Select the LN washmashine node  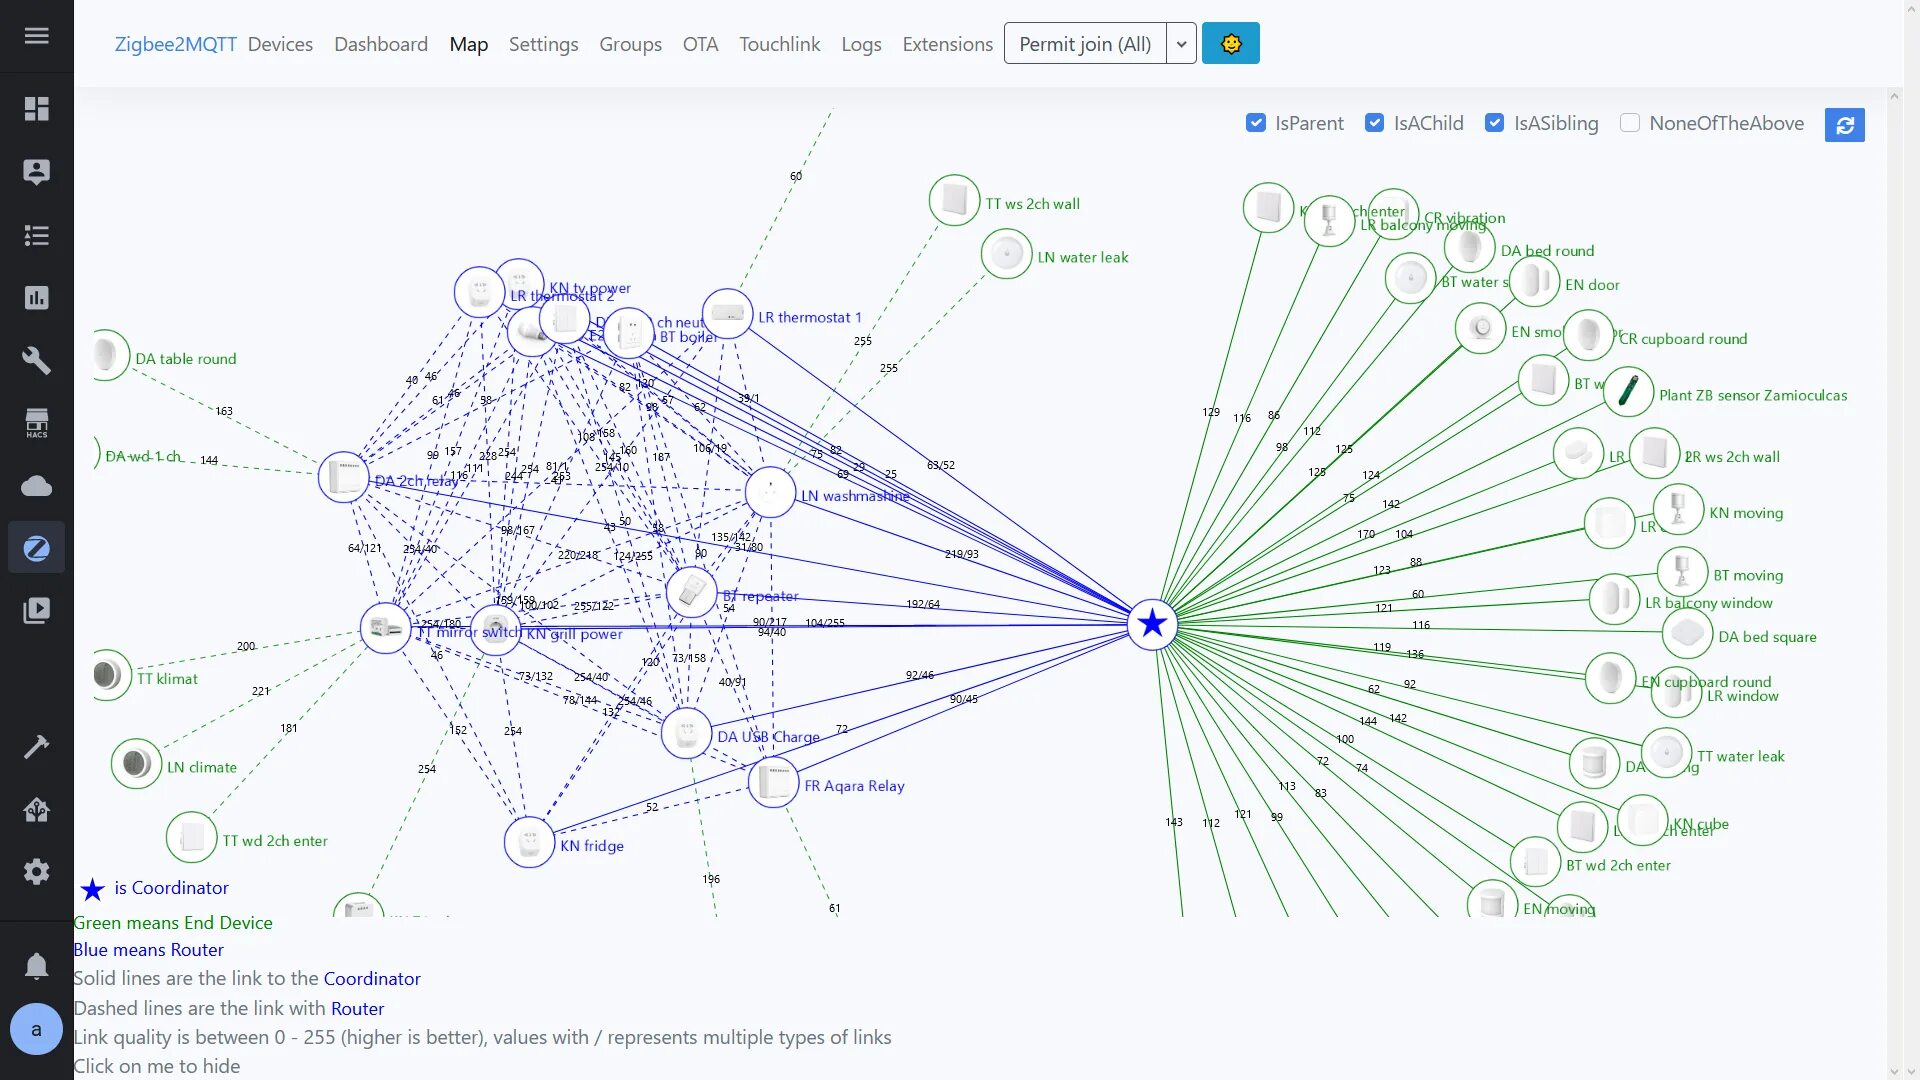tap(770, 492)
